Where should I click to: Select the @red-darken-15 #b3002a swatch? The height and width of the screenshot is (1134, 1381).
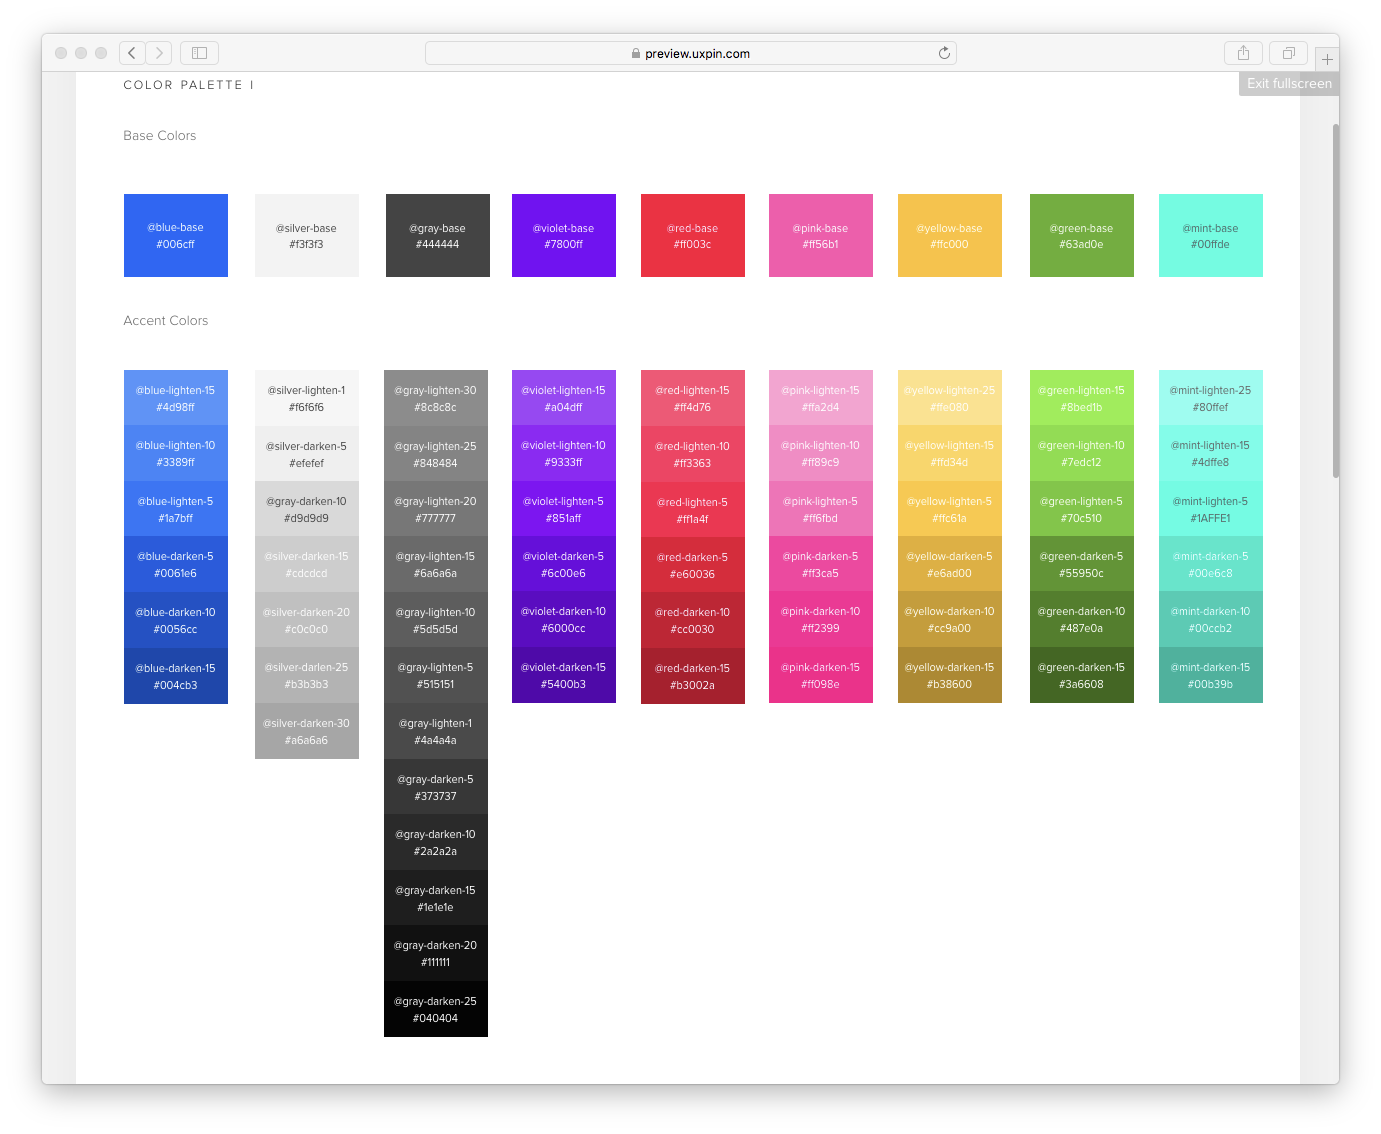[x=692, y=677]
